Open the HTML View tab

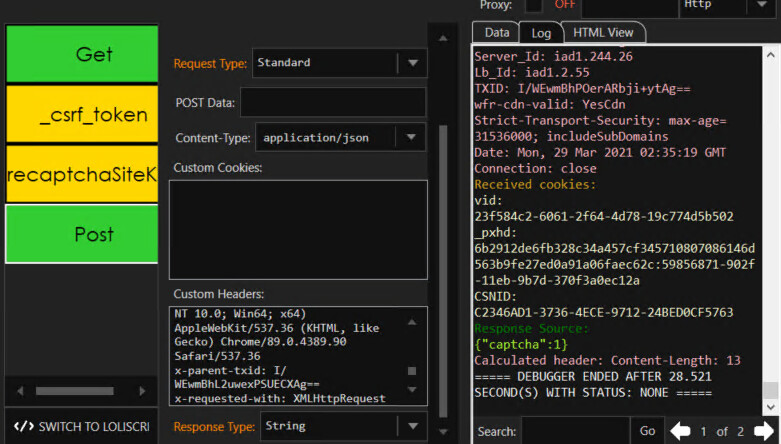603,33
